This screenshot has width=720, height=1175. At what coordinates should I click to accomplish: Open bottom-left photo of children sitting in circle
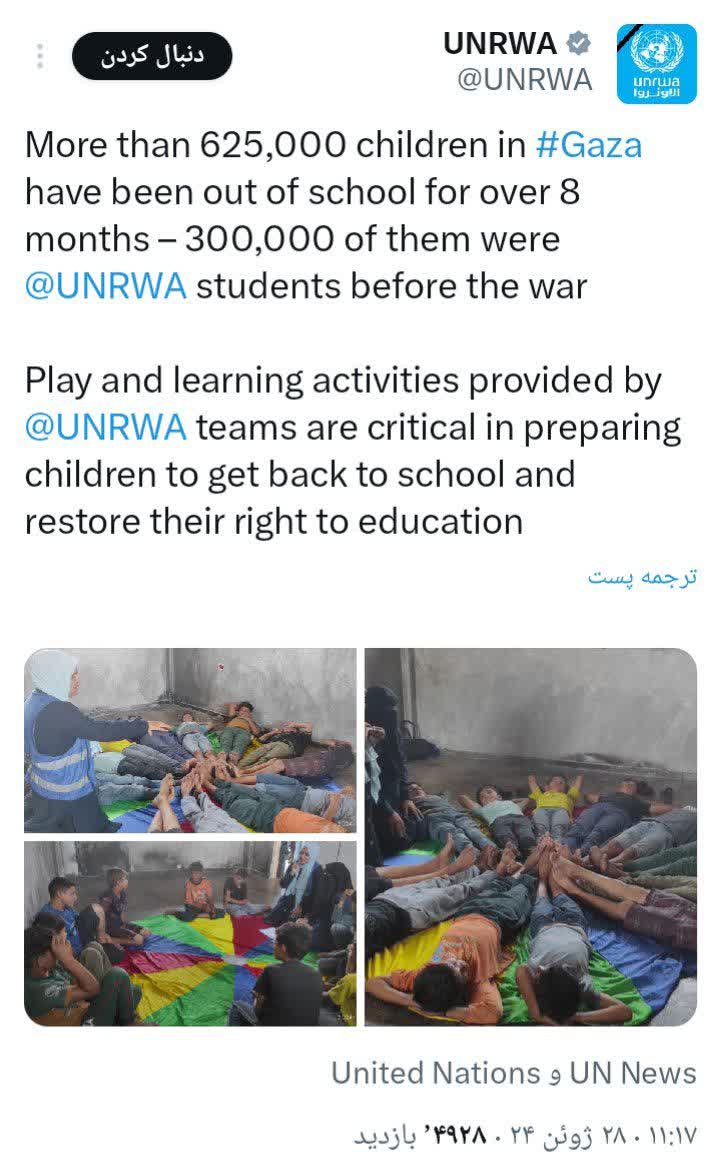point(190,934)
